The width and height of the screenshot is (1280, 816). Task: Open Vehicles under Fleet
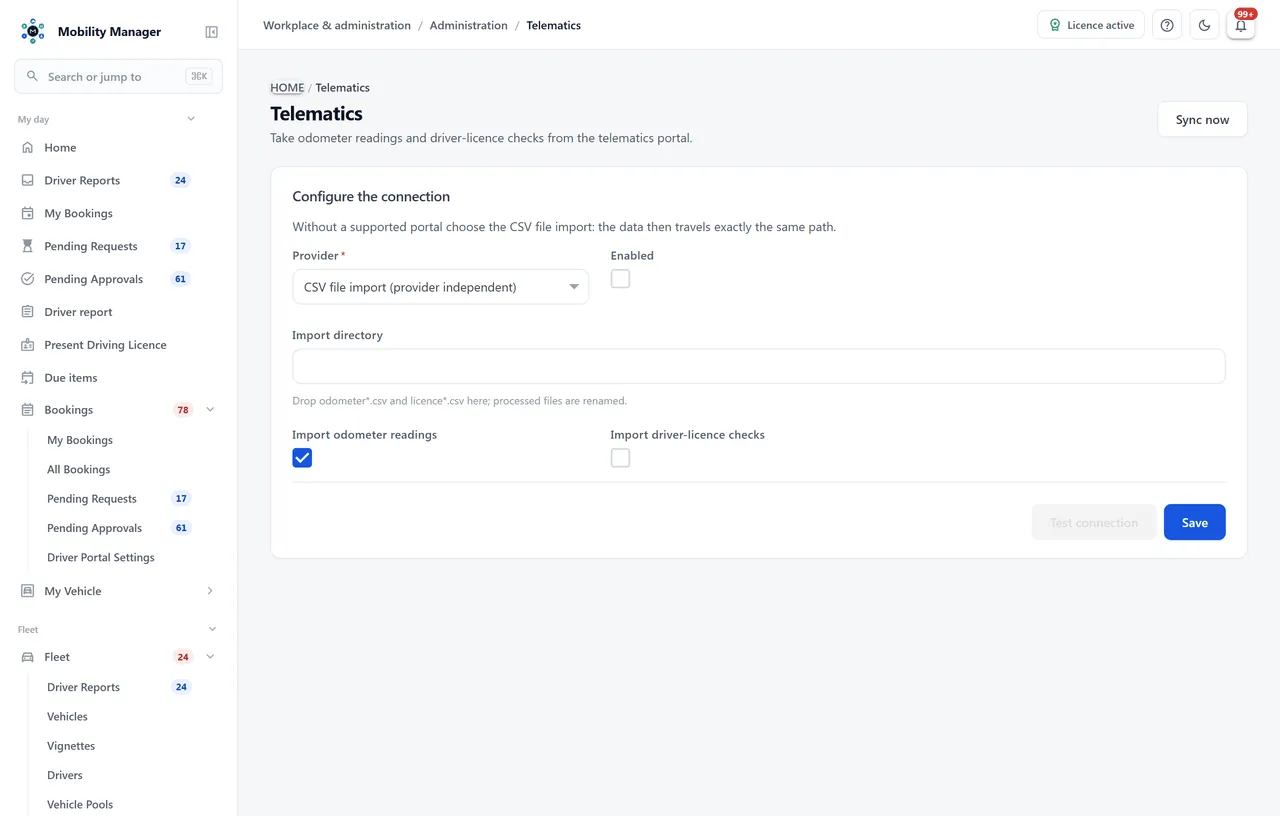click(67, 716)
